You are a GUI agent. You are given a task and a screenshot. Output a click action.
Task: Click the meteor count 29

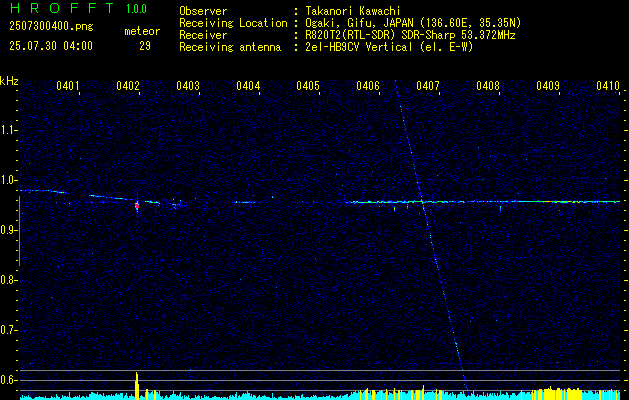pos(145,46)
